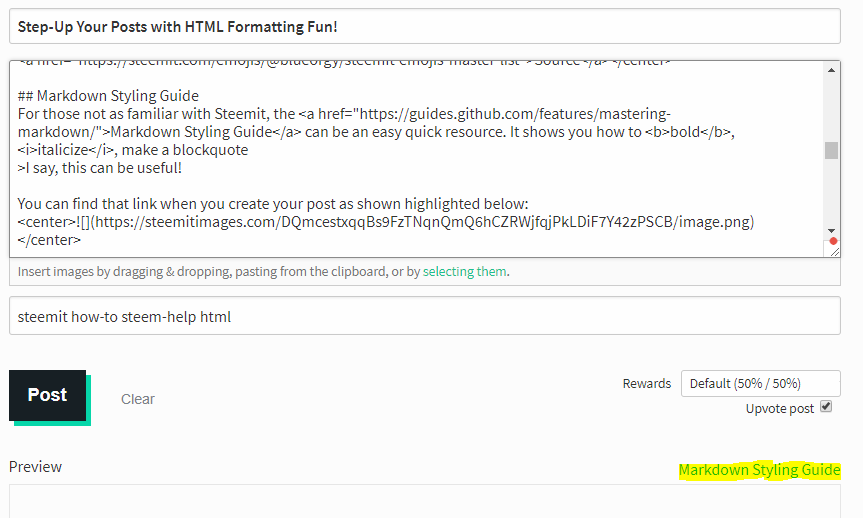Click the steemitimages.com image URL line in the editor
The image size is (863, 518).
386,222
